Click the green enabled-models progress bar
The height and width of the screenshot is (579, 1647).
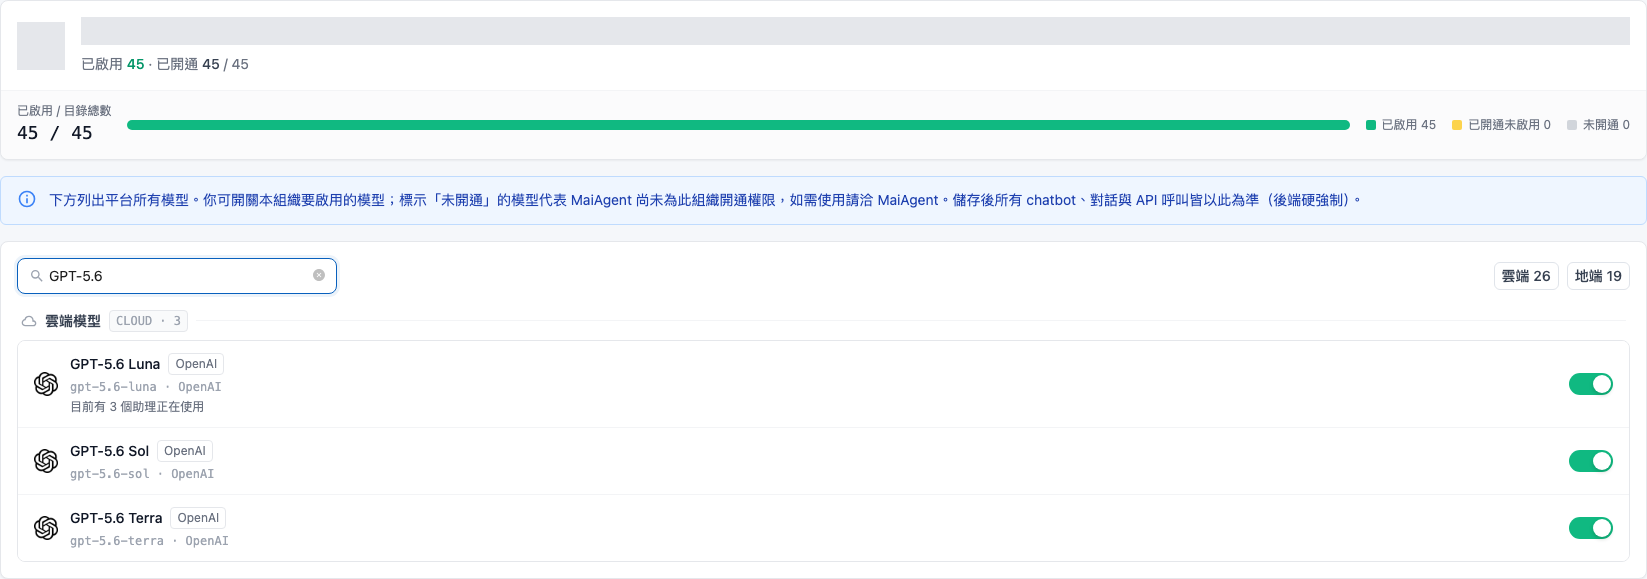[x=738, y=125]
